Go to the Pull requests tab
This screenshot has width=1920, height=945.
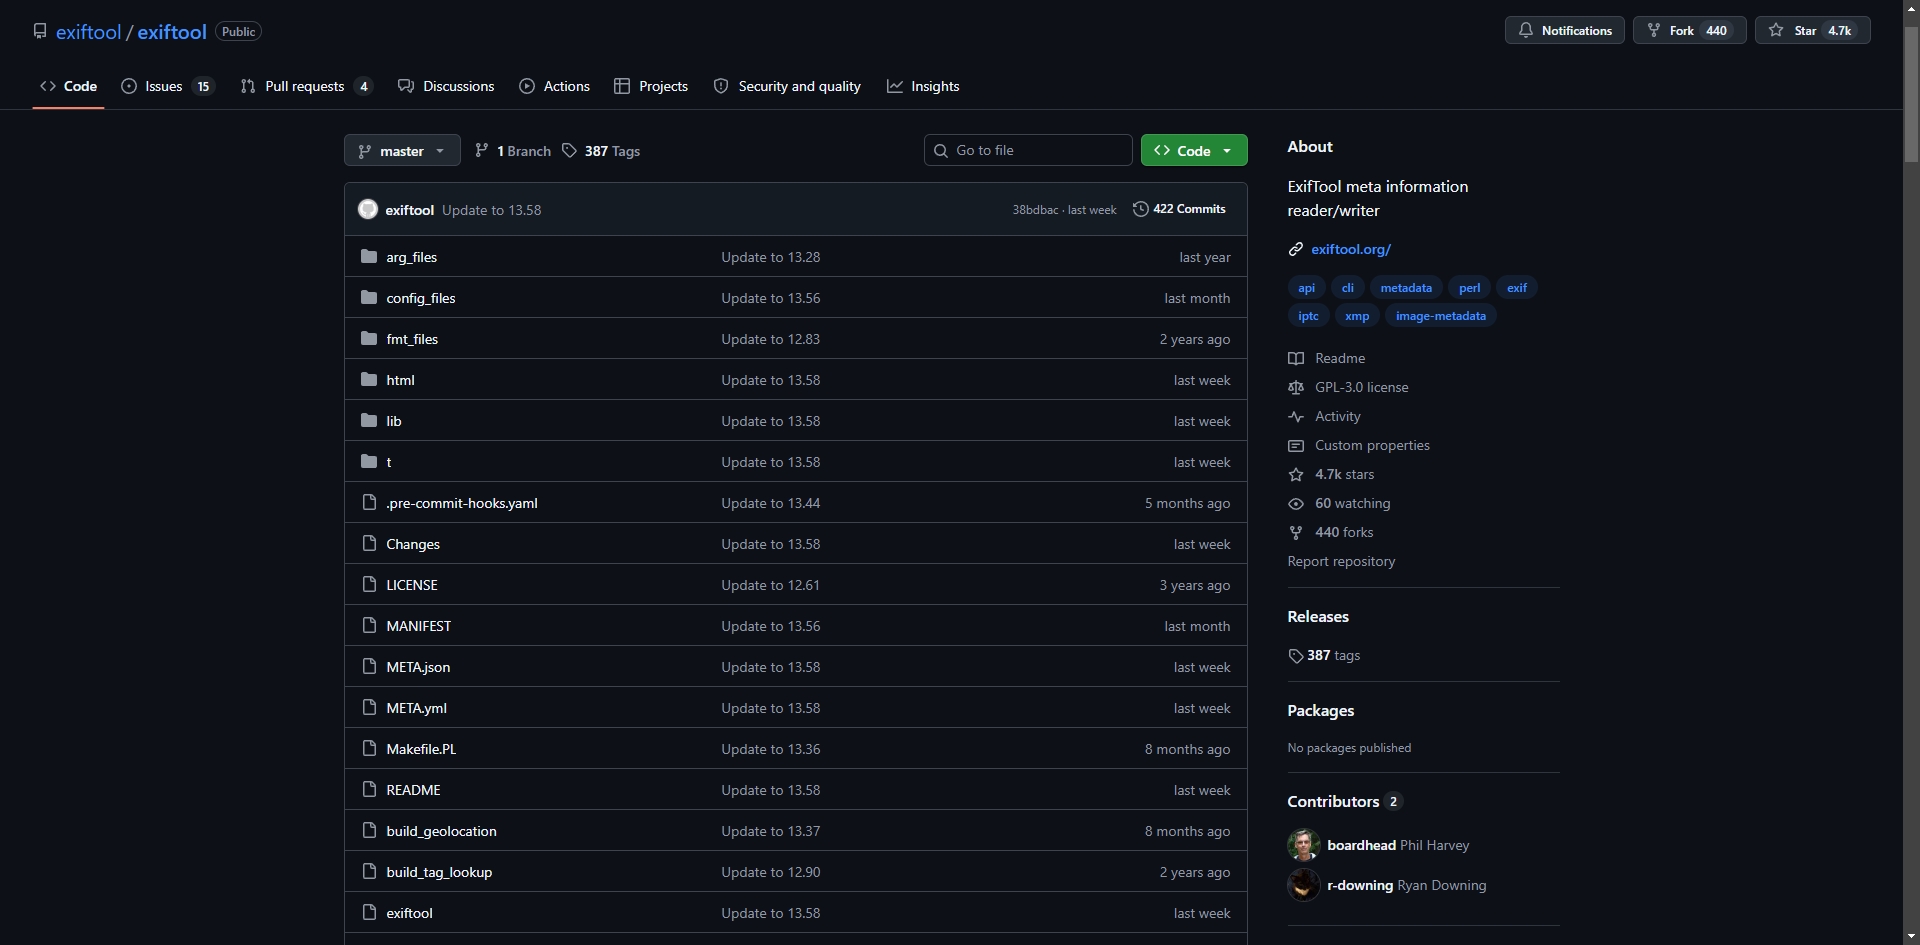[307, 86]
